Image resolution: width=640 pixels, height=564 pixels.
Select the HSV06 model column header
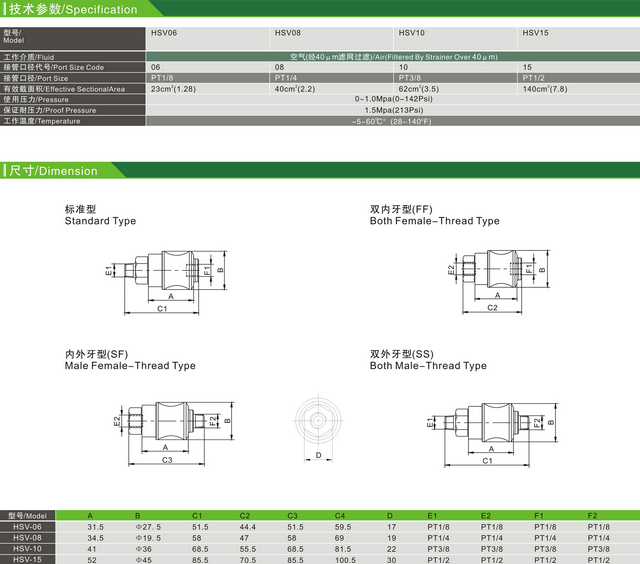click(166, 33)
